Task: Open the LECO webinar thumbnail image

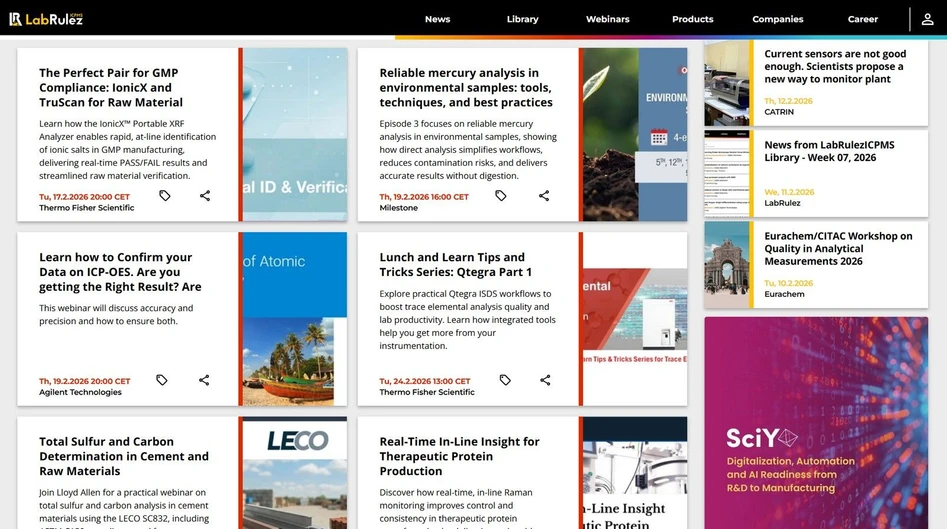Action: tap(295, 472)
